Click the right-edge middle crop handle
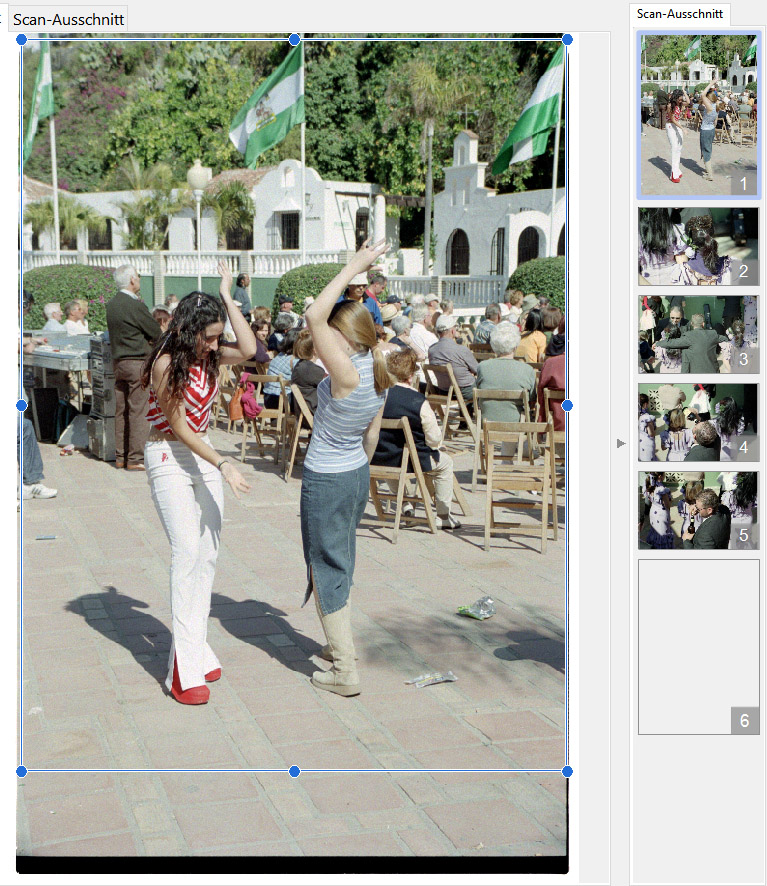This screenshot has height=886, width=767. [x=567, y=405]
